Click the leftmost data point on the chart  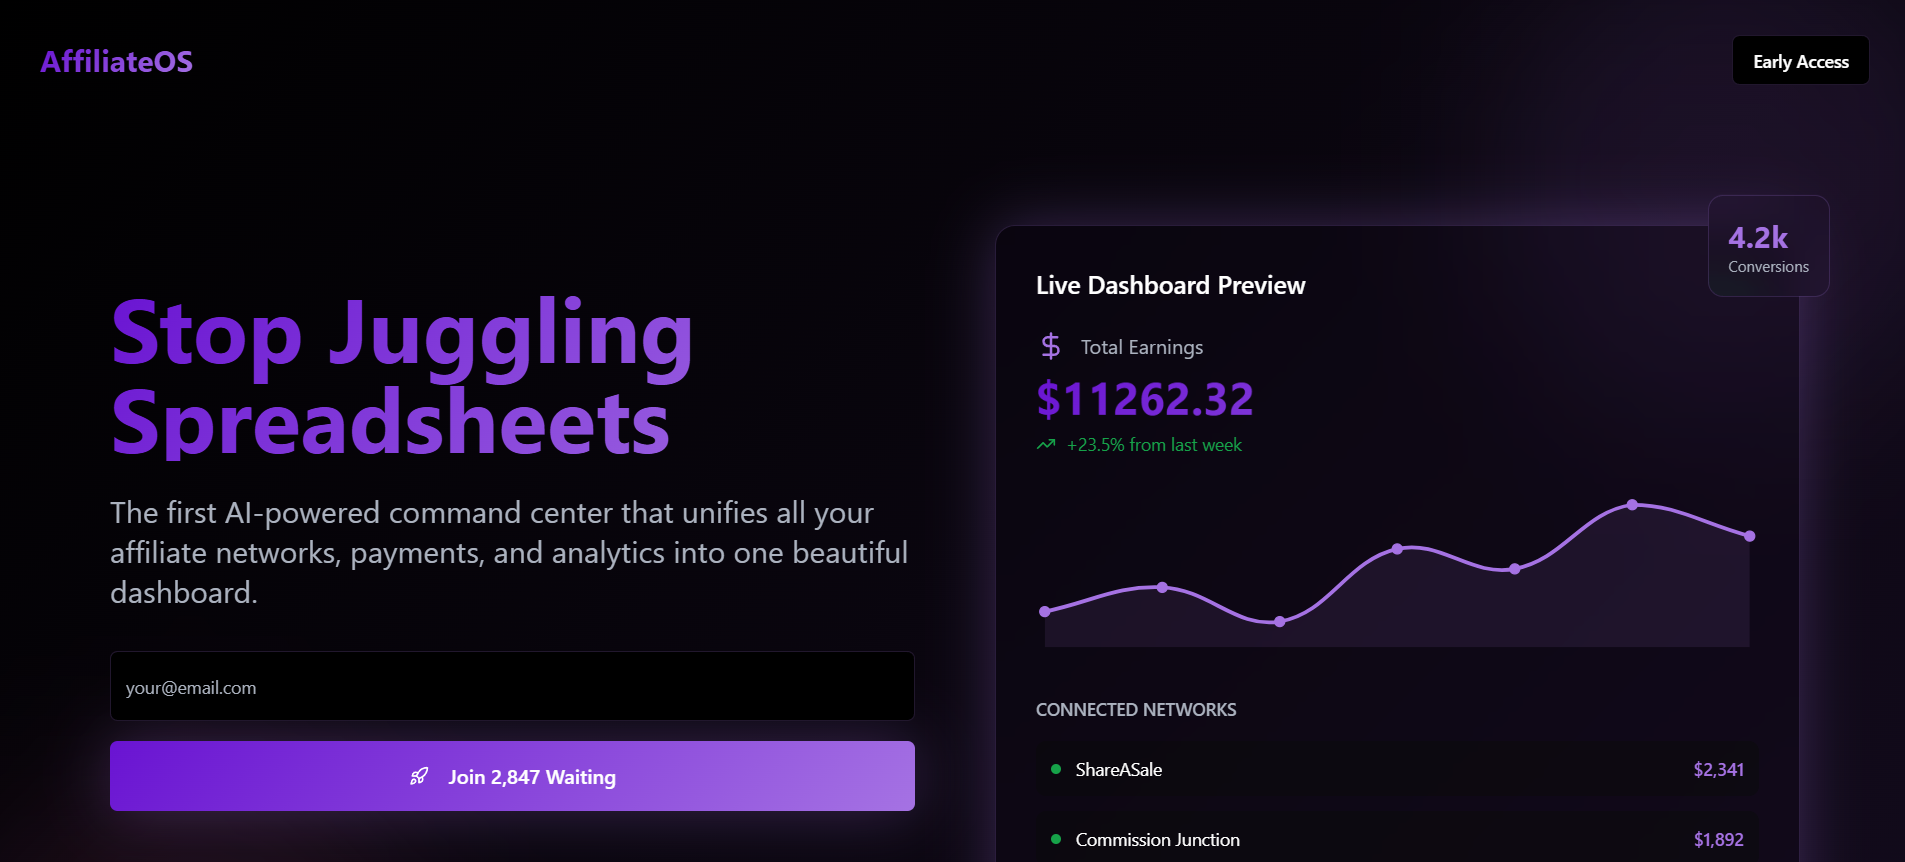click(1045, 611)
